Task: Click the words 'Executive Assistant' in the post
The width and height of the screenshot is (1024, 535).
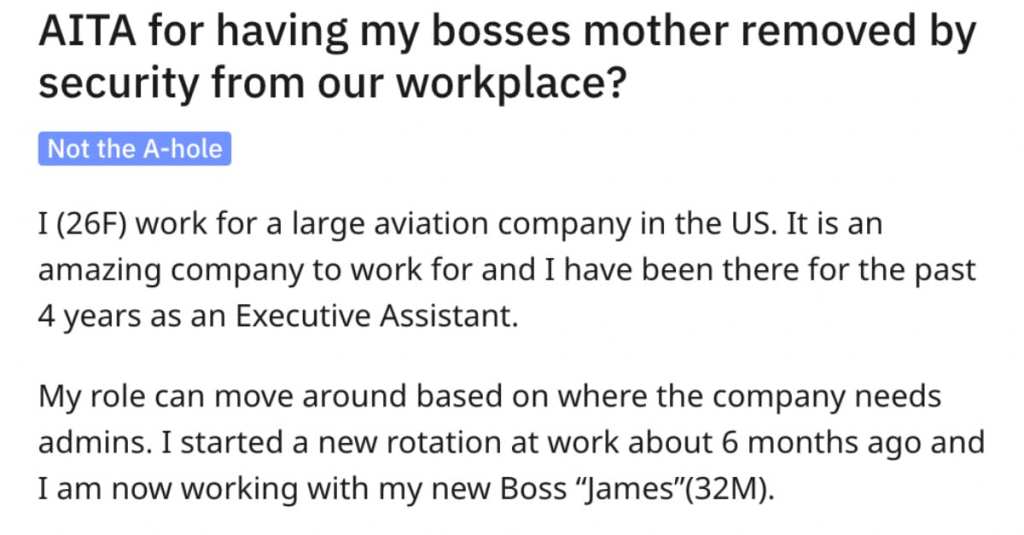Action: (x=376, y=316)
